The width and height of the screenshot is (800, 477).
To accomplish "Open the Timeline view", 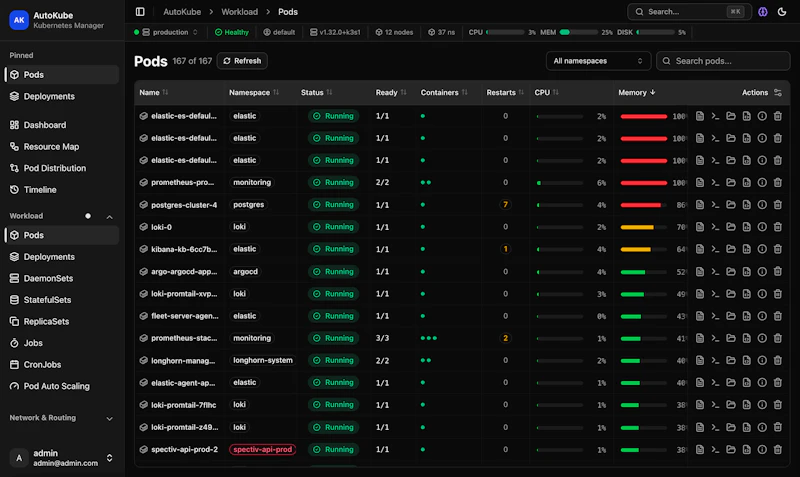I will tap(62, 190).
